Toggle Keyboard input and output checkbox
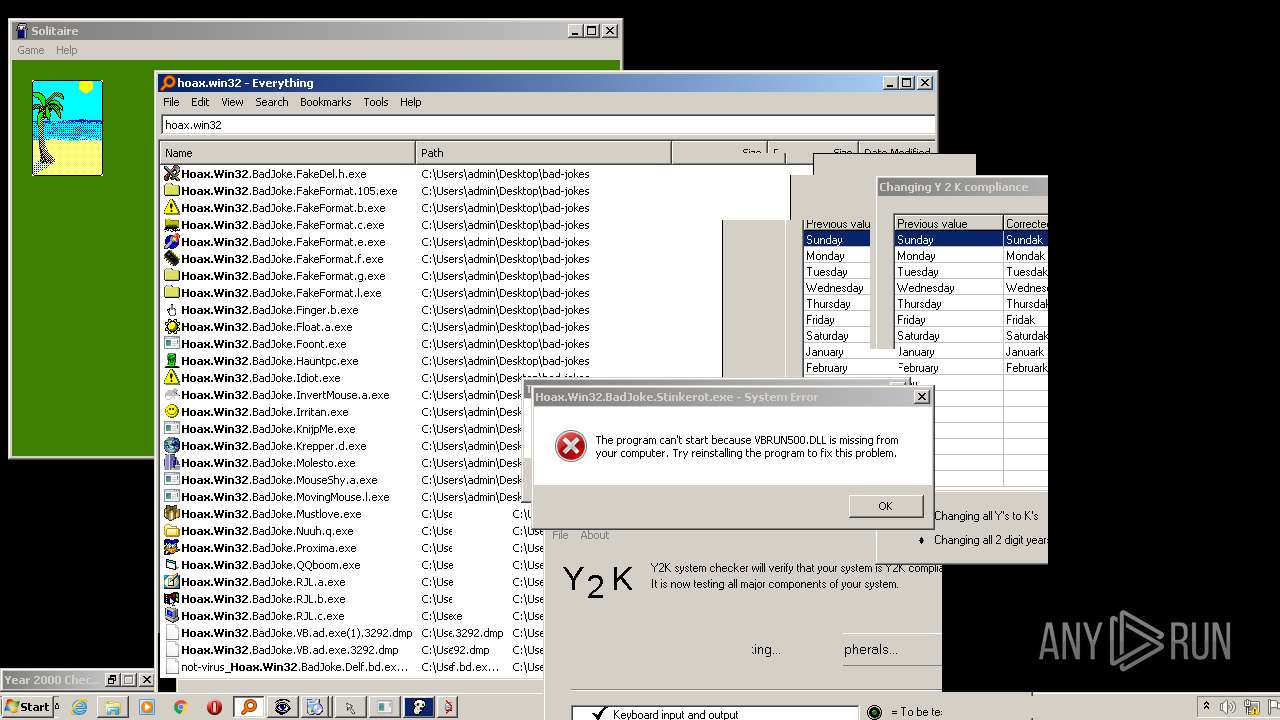 coord(600,713)
